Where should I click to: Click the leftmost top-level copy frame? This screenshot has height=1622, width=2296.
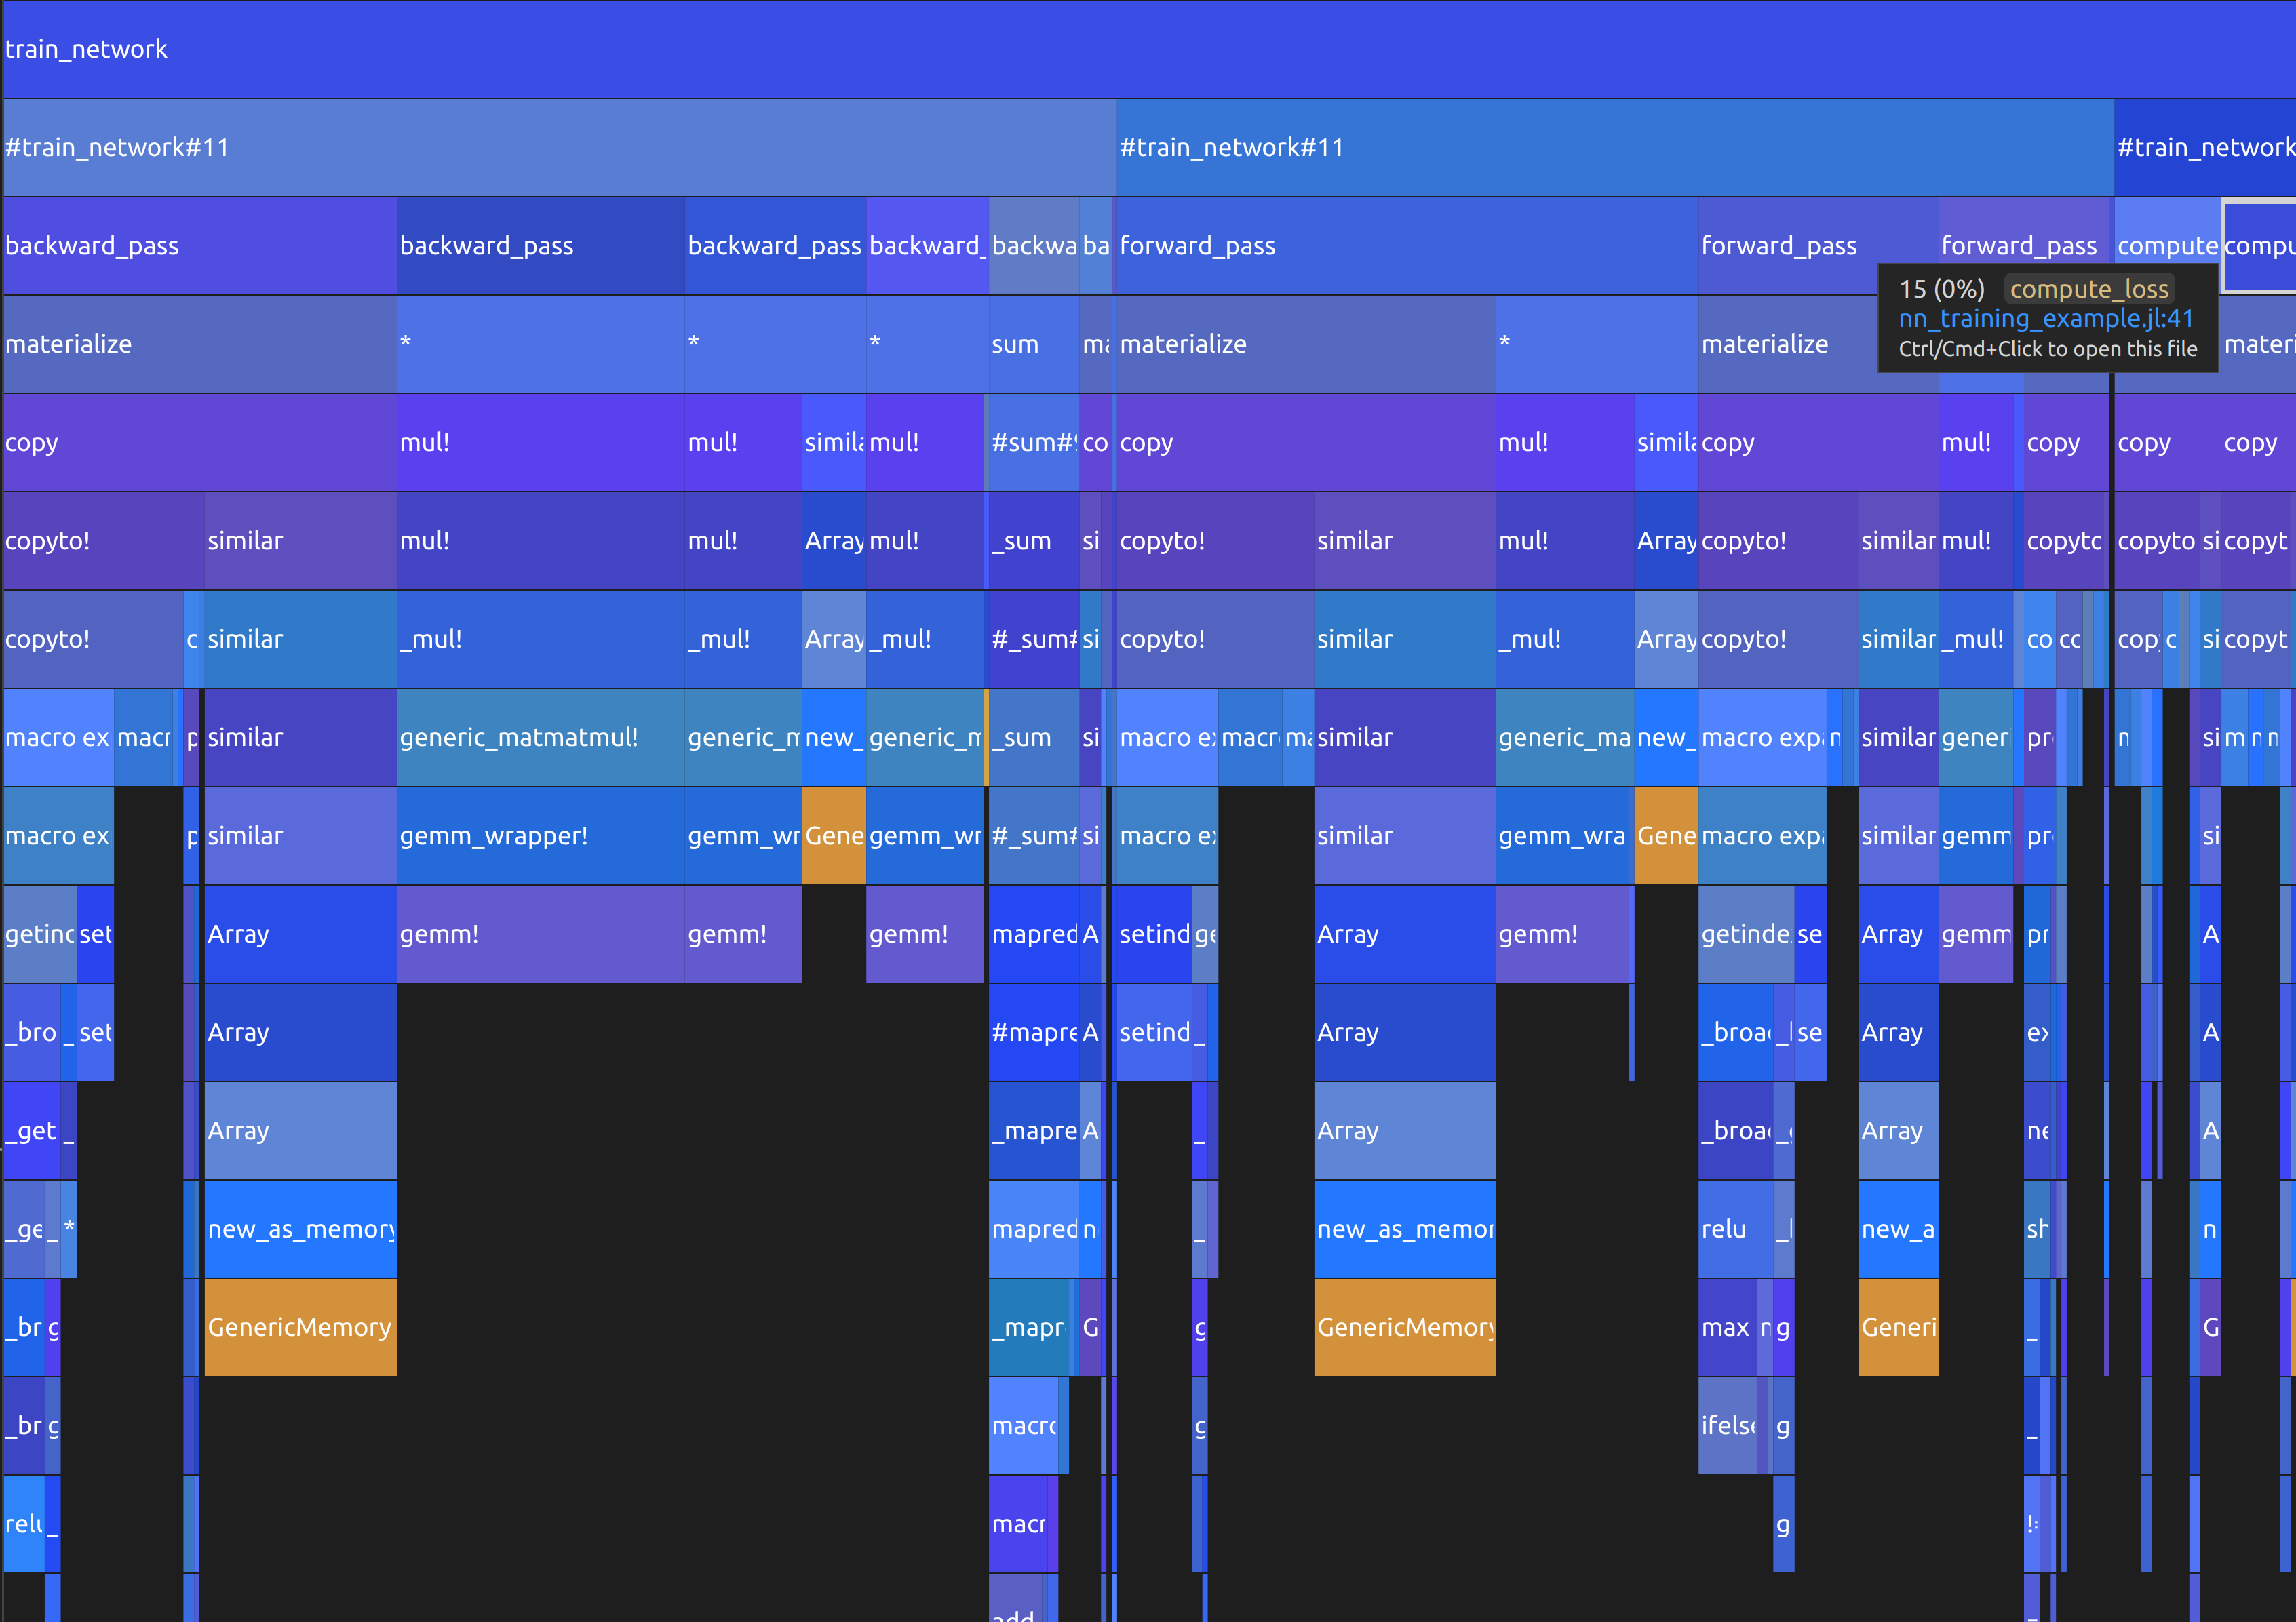tap(199, 443)
